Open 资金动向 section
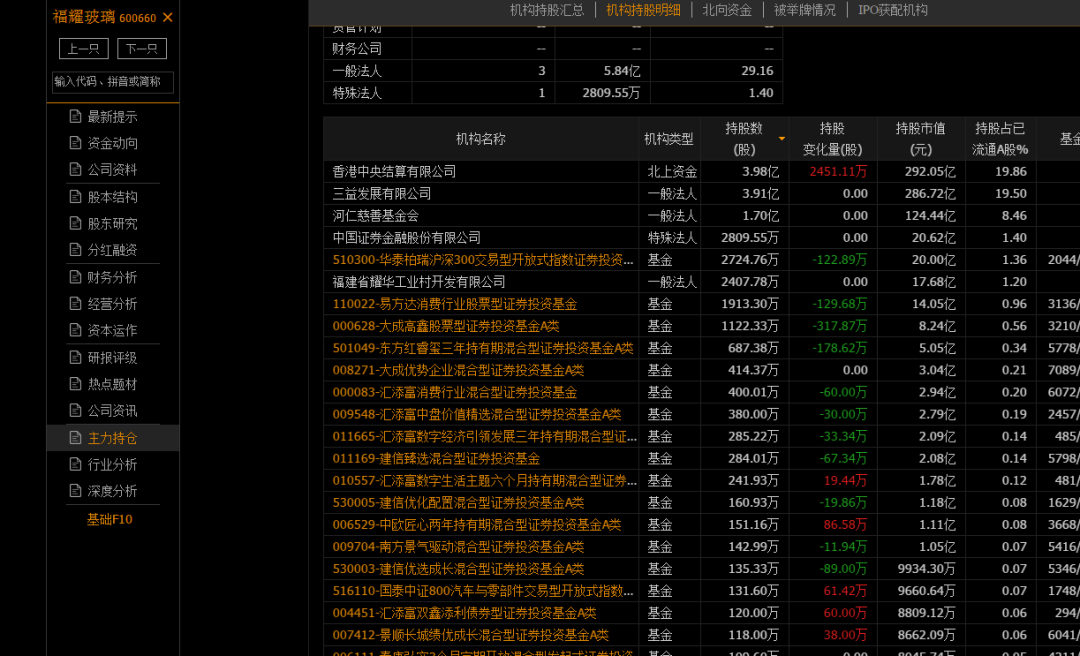The height and width of the screenshot is (656, 1080). pyautogui.click(x=112, y=143)
